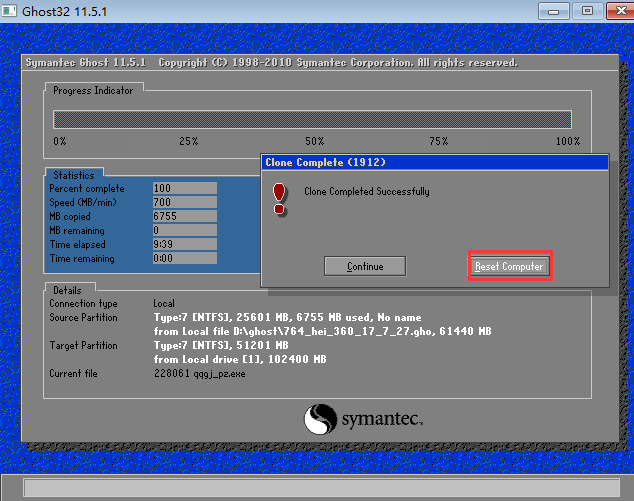This screenshot has width=634, height=501.
Task: Click the full progress indicator bar
Action: pos(312,119)
